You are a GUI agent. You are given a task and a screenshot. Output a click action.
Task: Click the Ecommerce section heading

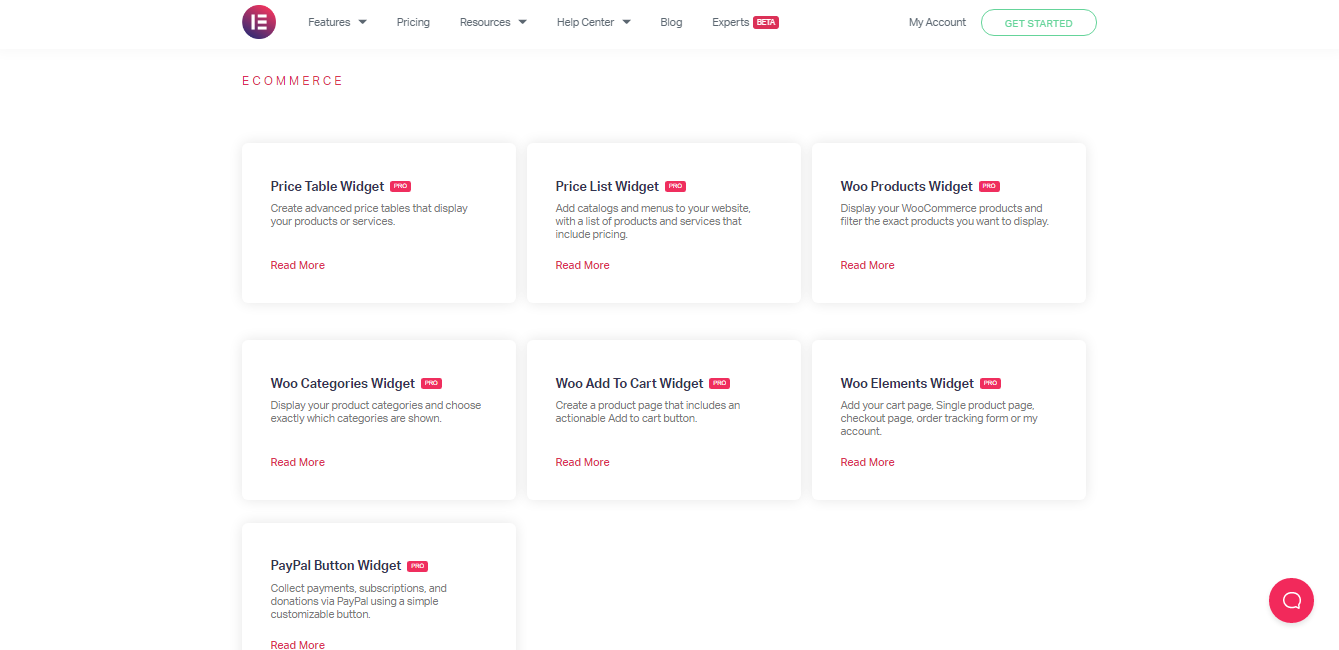pyautogui.click(x=292, y=81)
